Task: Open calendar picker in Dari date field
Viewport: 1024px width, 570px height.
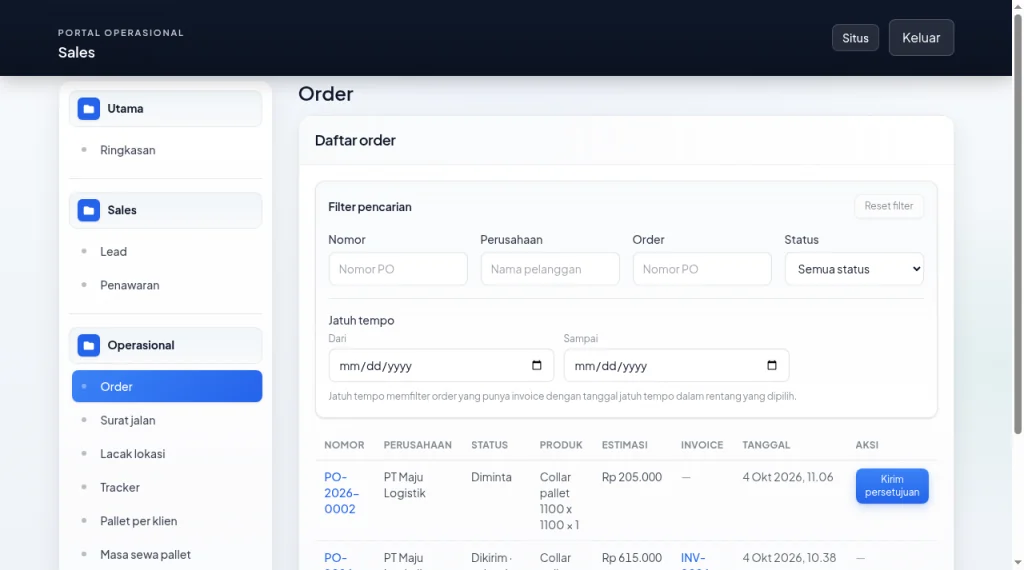Action: pyautogui.click(x=537, y=366)
